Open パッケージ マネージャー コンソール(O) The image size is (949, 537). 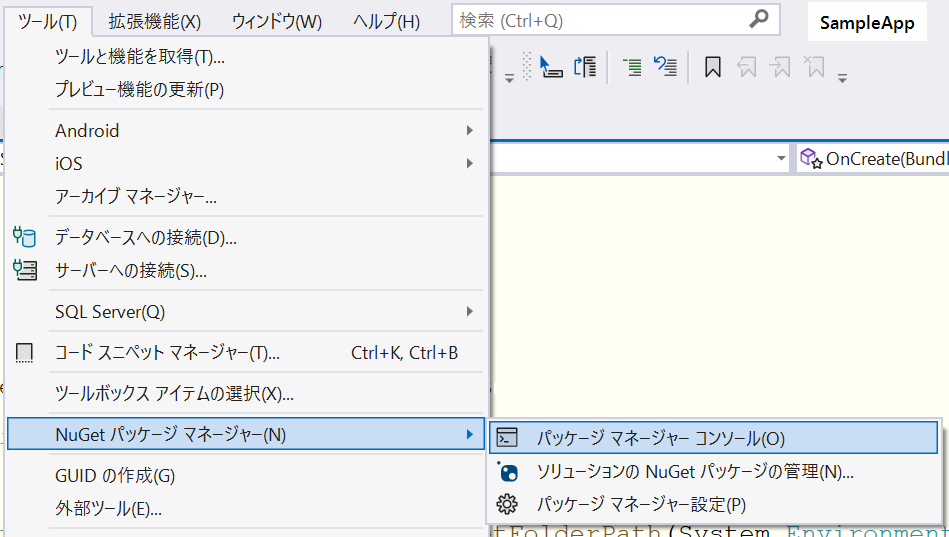click(713, 438)
